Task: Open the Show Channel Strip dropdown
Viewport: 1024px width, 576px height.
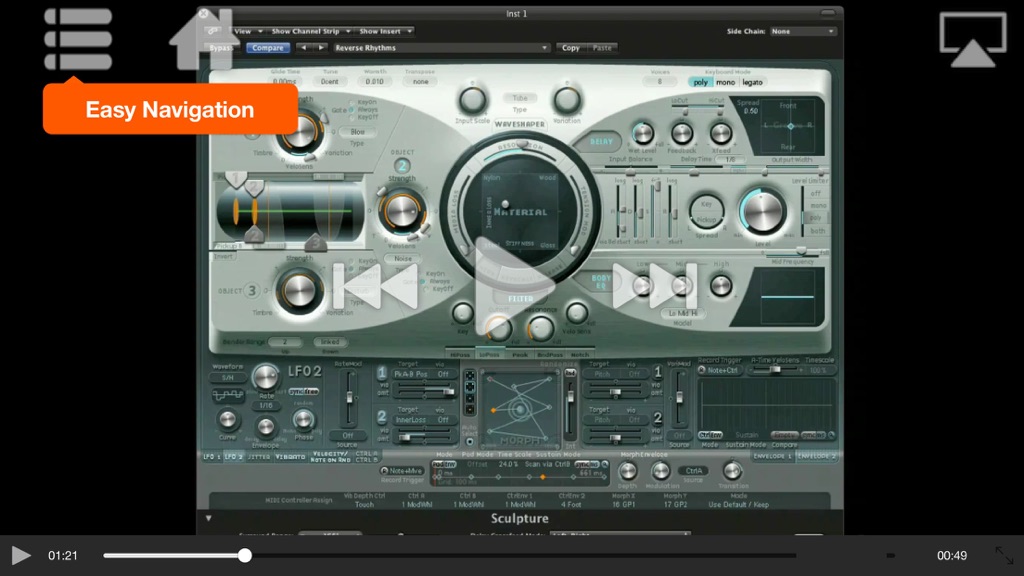Action: coord(311,31)
